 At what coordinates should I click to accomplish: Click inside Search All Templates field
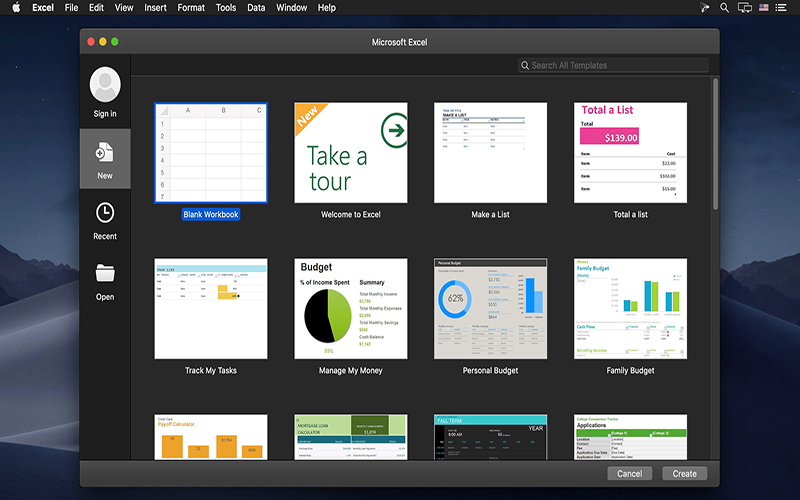(x=613, y=65)
